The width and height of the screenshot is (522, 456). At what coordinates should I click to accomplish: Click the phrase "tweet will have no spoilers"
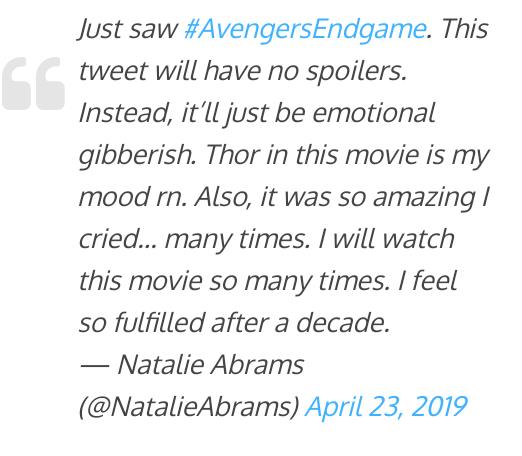click(x=241, y=71)
